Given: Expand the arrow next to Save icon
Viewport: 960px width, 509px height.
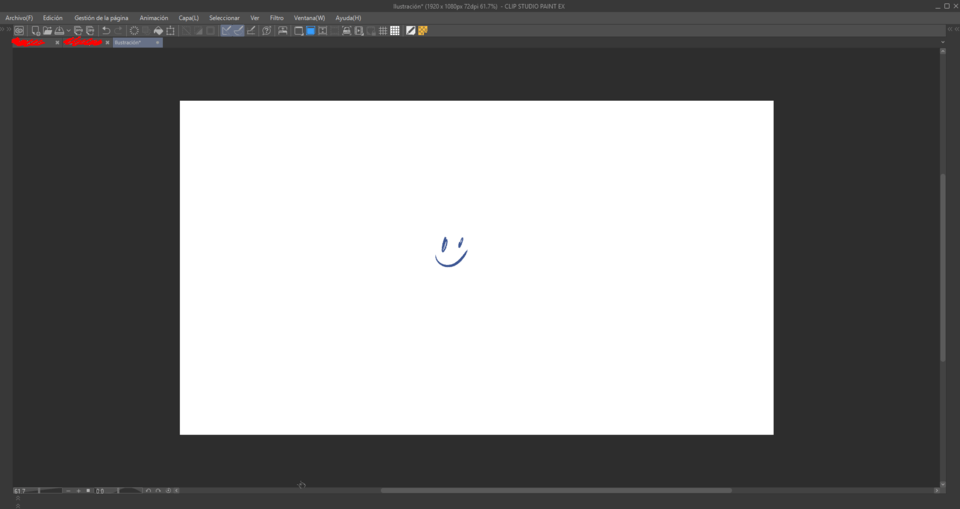Looking at the screenshot, I should 69,31.
